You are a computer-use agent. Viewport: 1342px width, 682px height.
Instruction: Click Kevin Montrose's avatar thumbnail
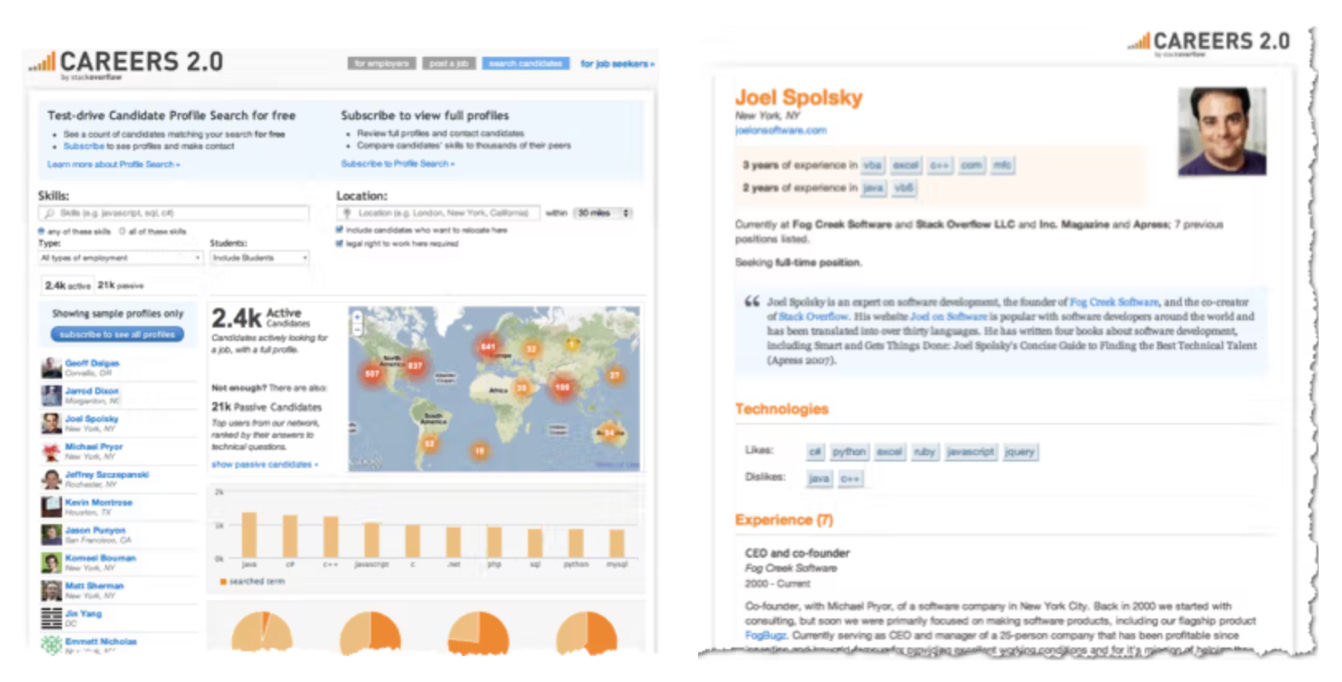click(x=51, y=507)
